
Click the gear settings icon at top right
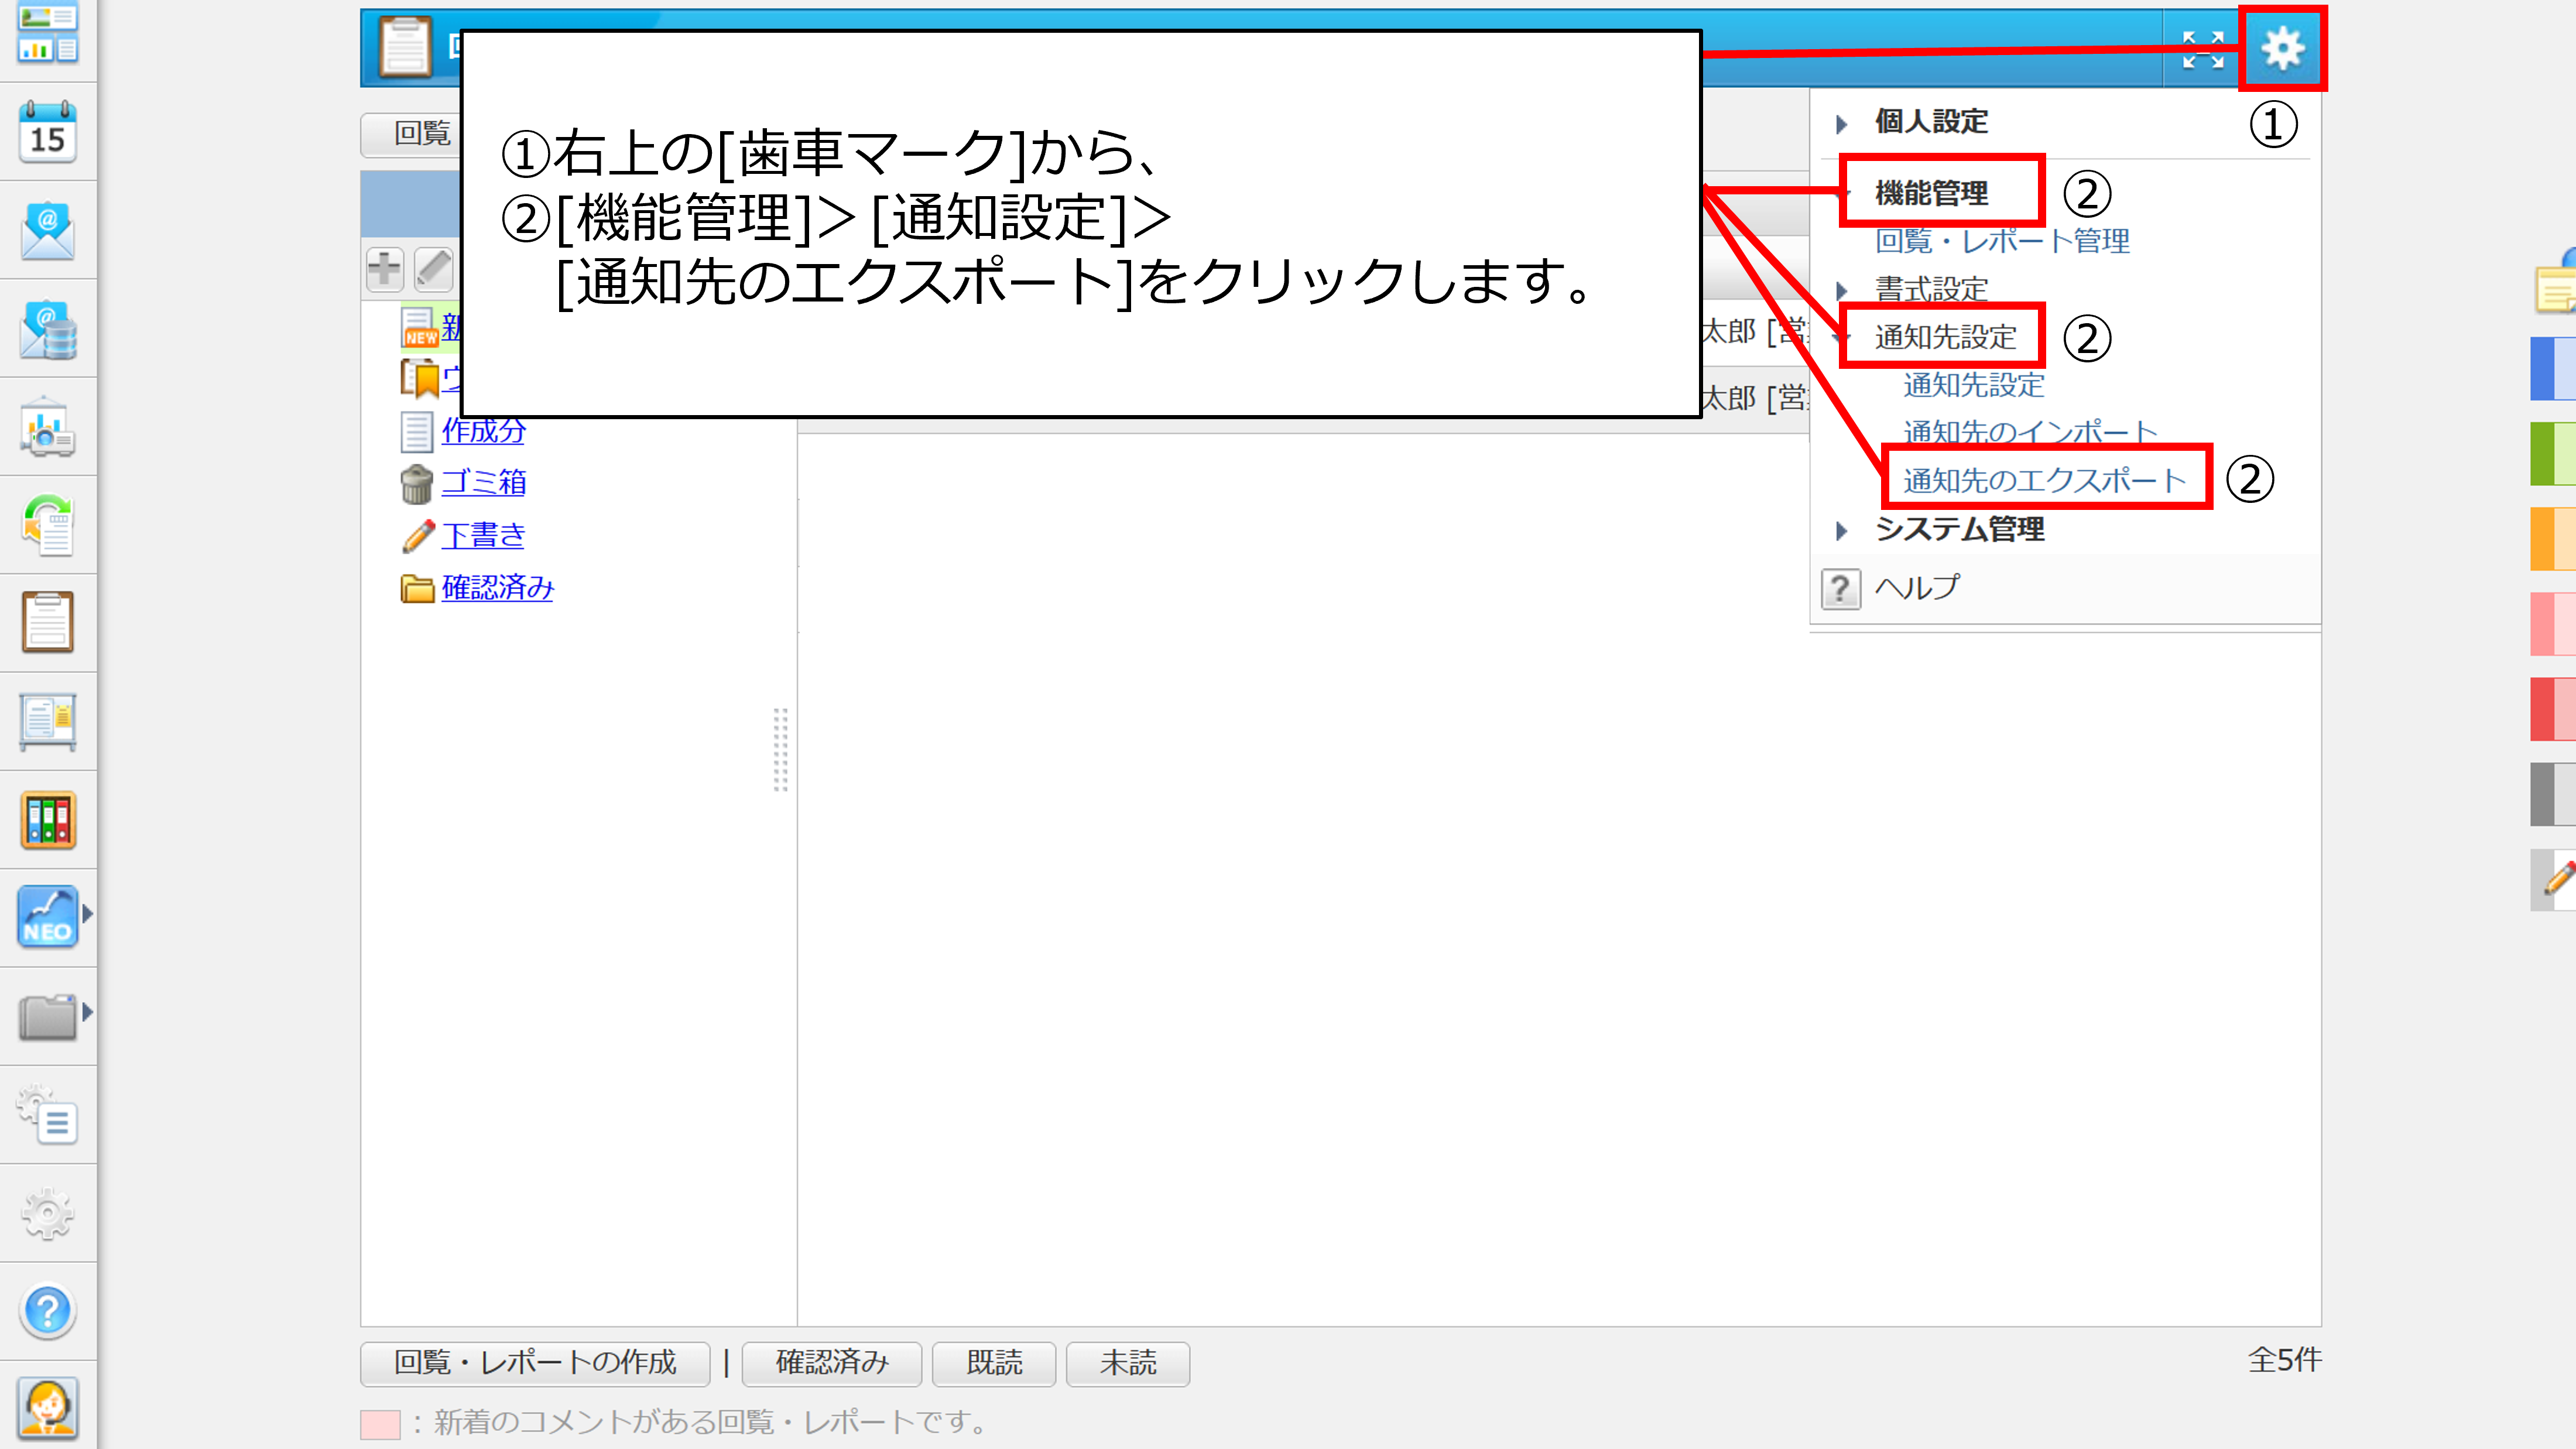[2282, 48]
